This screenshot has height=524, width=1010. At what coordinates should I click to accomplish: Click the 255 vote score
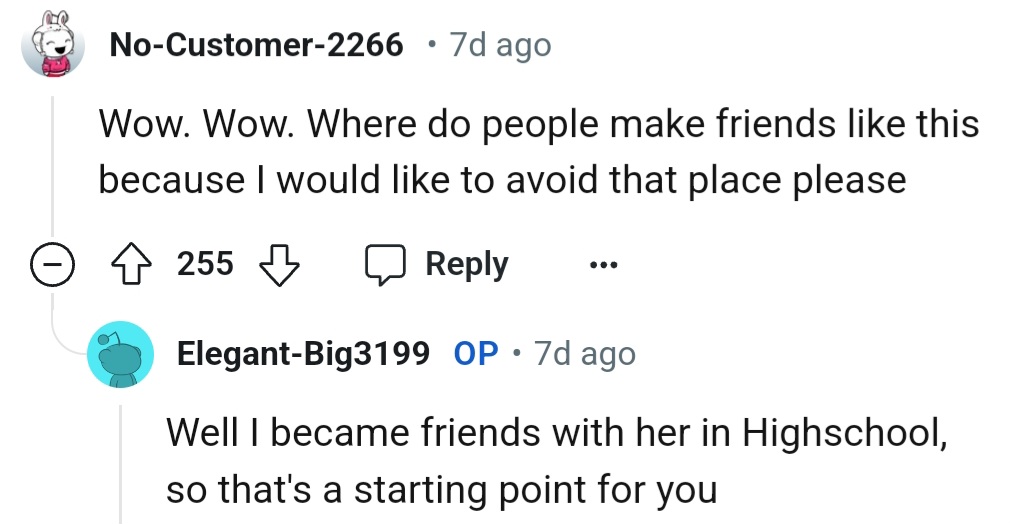click(x=206, y=265)
